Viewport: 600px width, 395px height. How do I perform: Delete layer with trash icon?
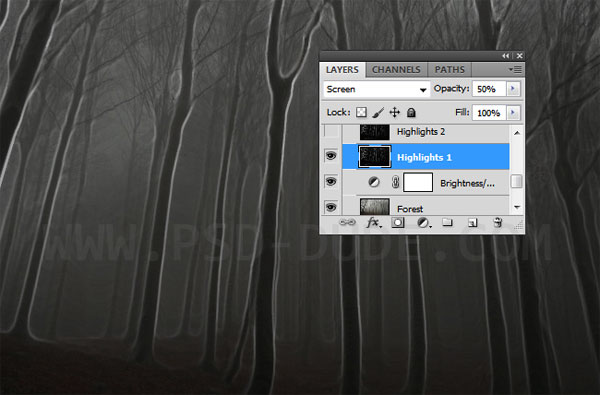coord(497,222)
